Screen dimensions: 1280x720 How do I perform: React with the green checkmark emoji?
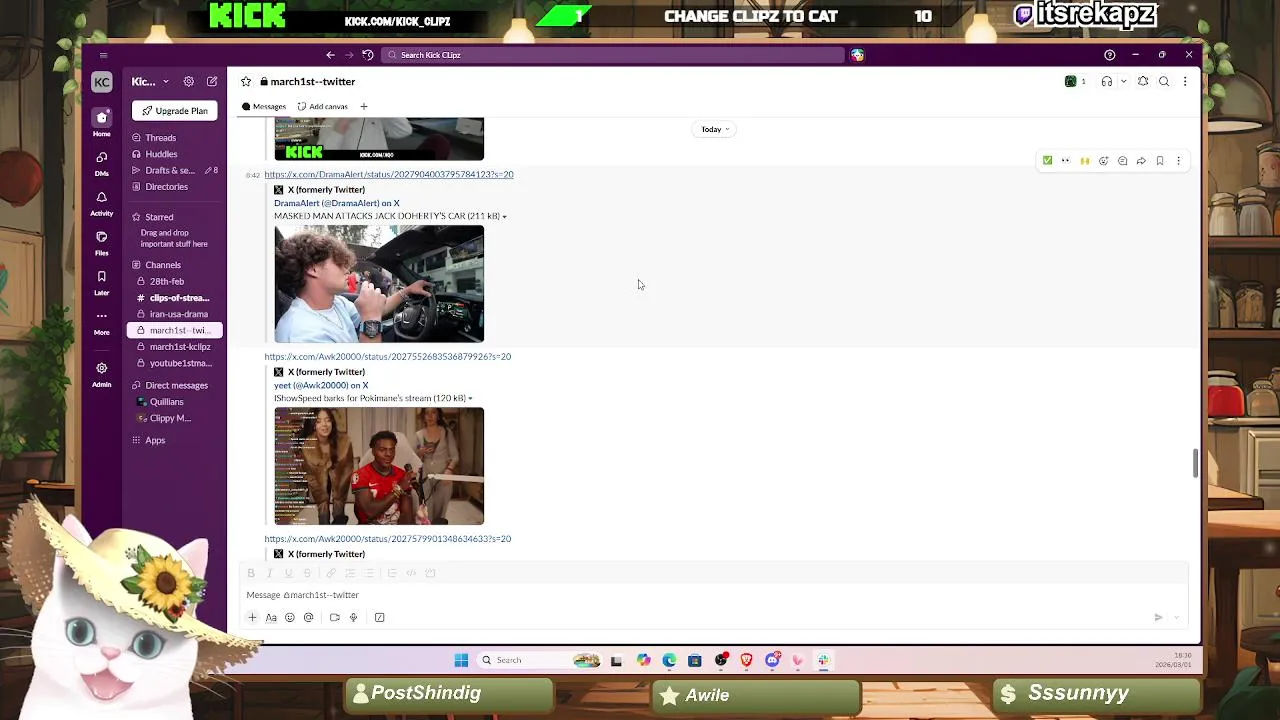click(1047, 161)
